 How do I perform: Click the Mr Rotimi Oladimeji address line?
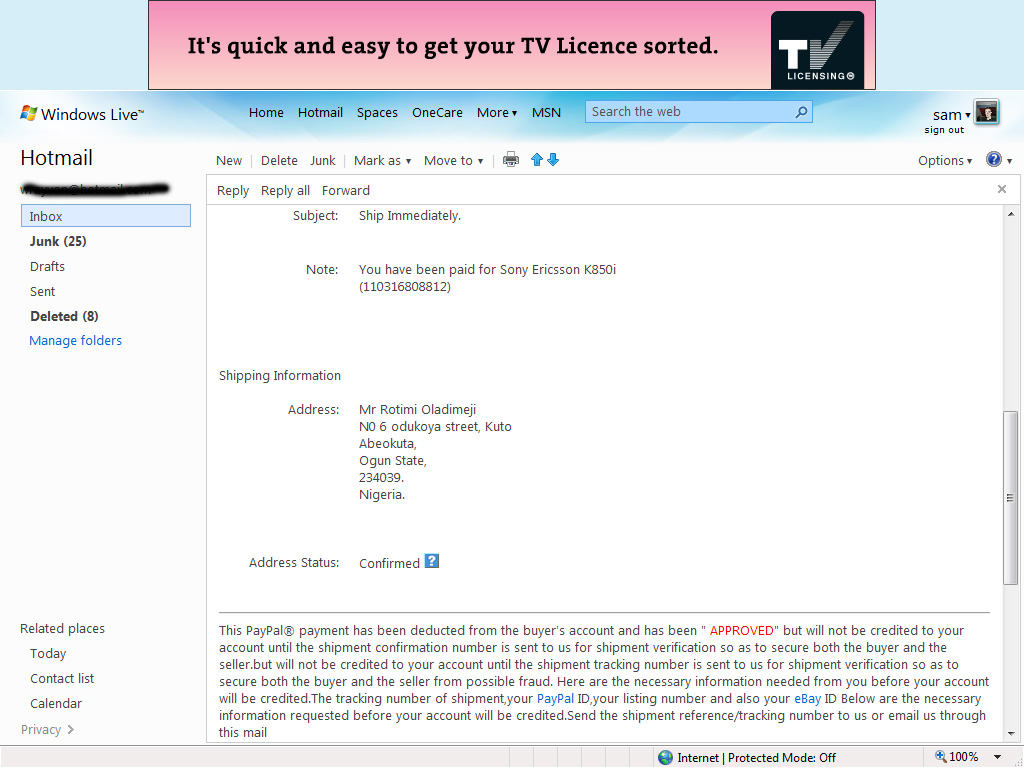pyautogui.click(x=417, y=409)
